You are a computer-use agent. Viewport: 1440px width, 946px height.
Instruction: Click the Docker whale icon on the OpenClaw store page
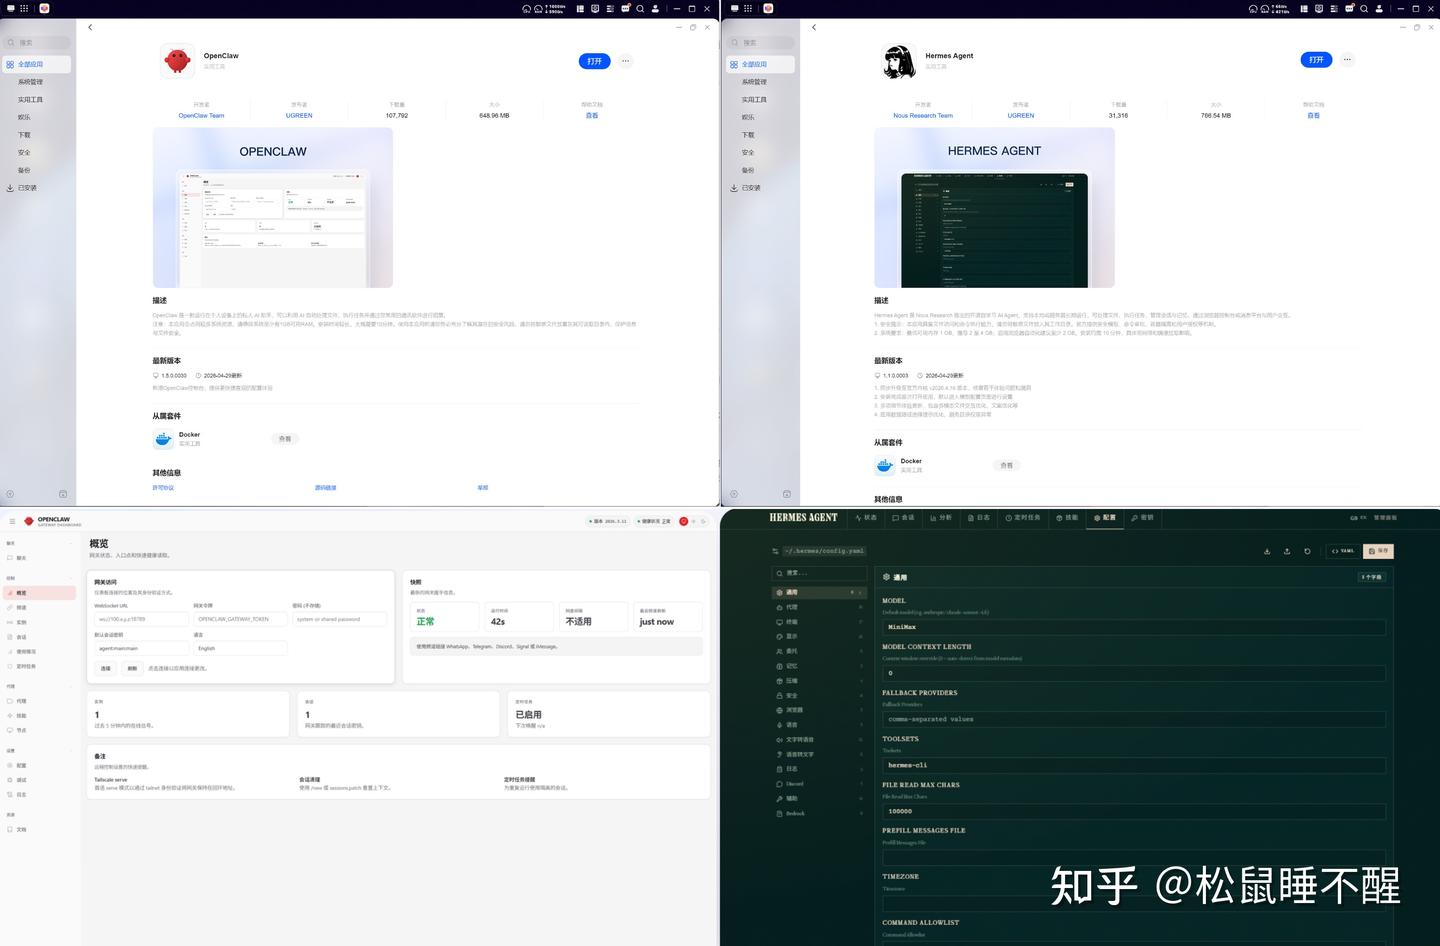[163, 439]
